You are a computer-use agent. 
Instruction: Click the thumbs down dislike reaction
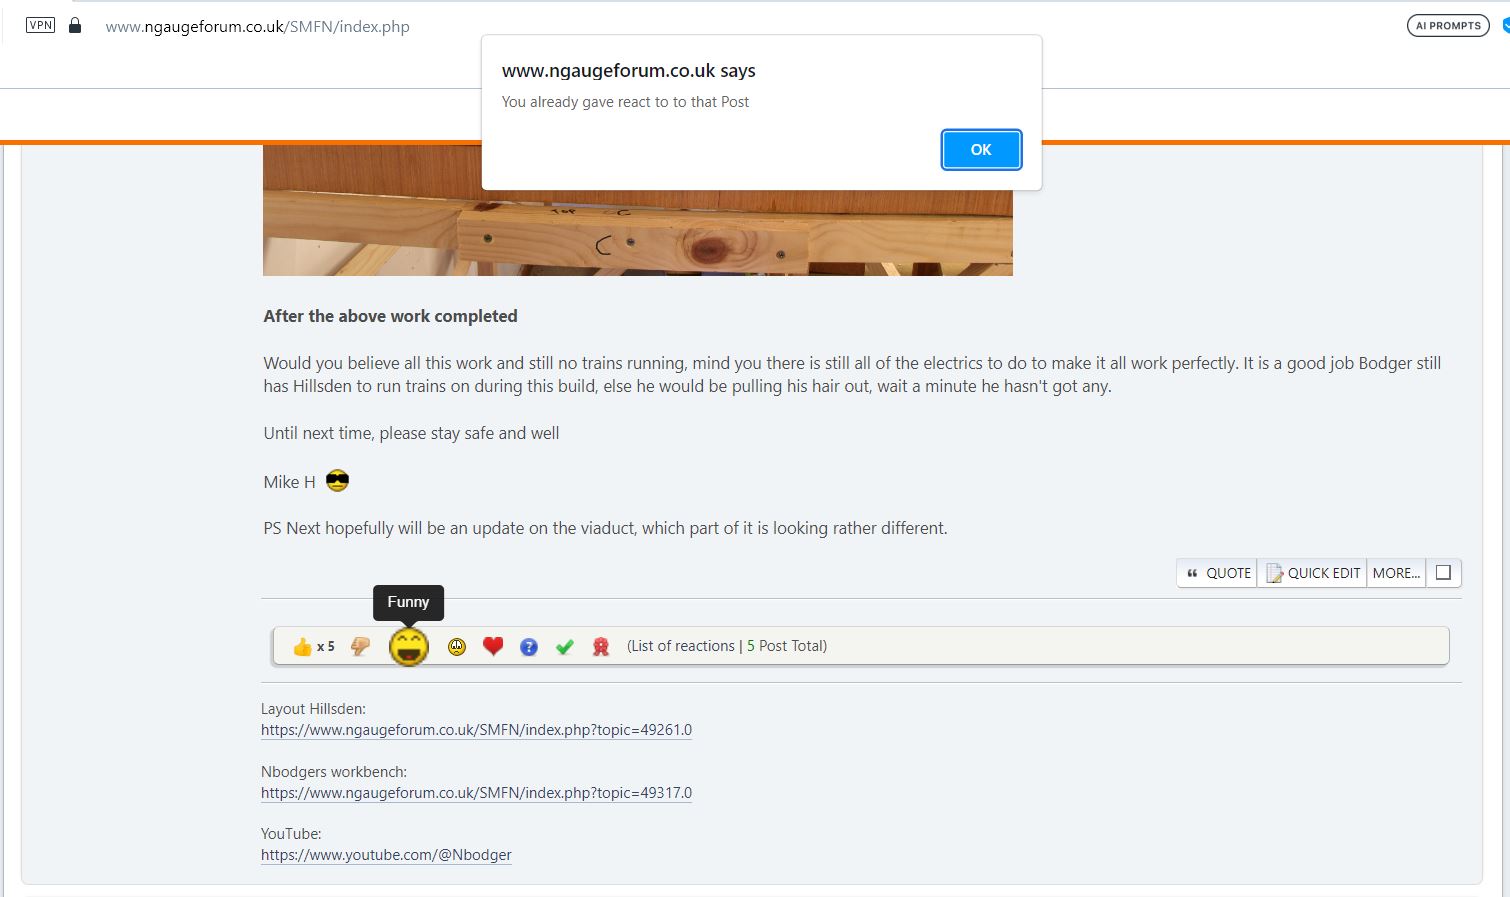(361, 647)
